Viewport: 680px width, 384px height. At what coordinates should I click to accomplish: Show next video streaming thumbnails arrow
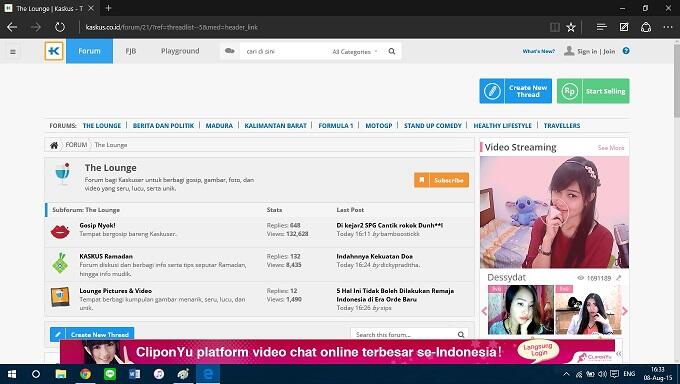point(625,311)
